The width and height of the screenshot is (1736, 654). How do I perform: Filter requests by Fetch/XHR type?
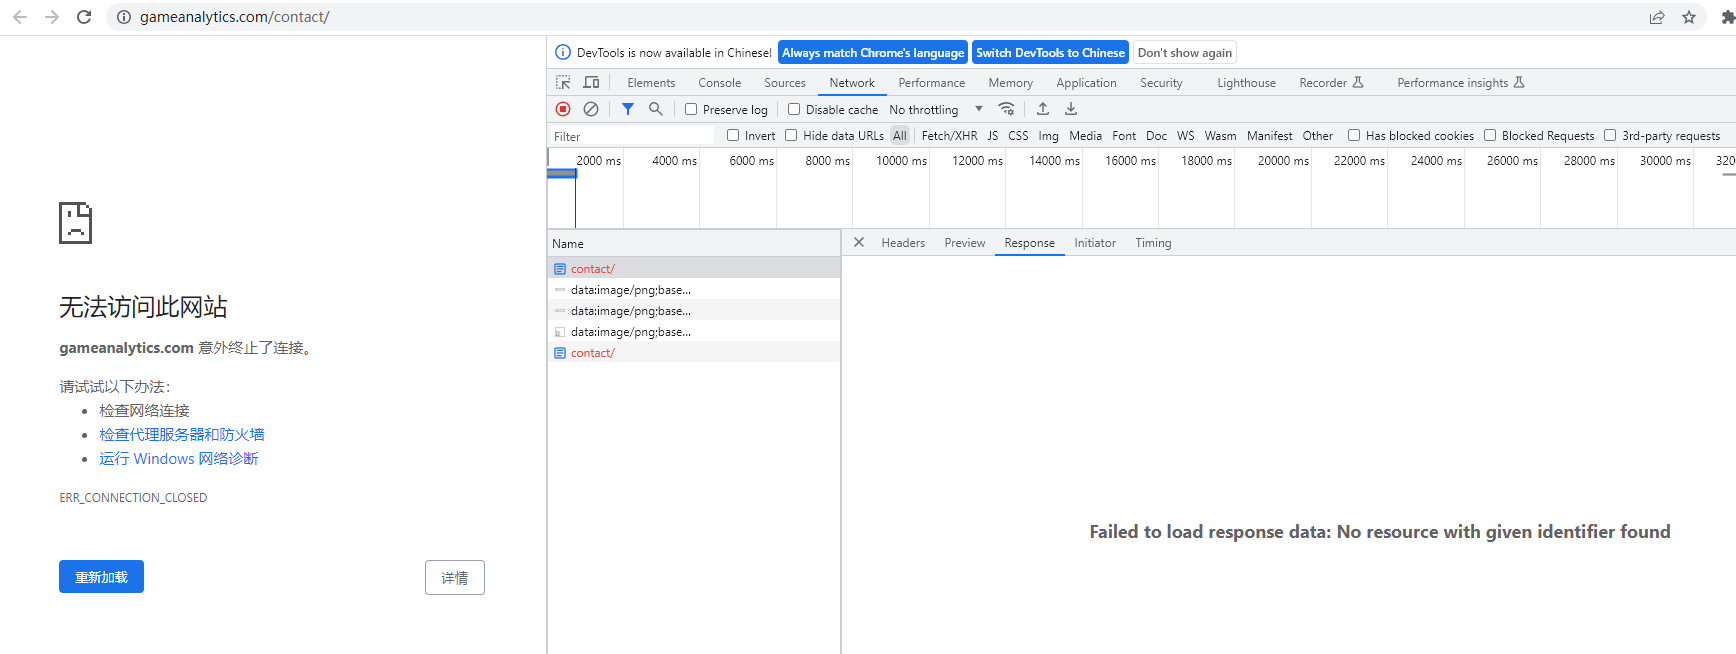[x=949, y=136]
